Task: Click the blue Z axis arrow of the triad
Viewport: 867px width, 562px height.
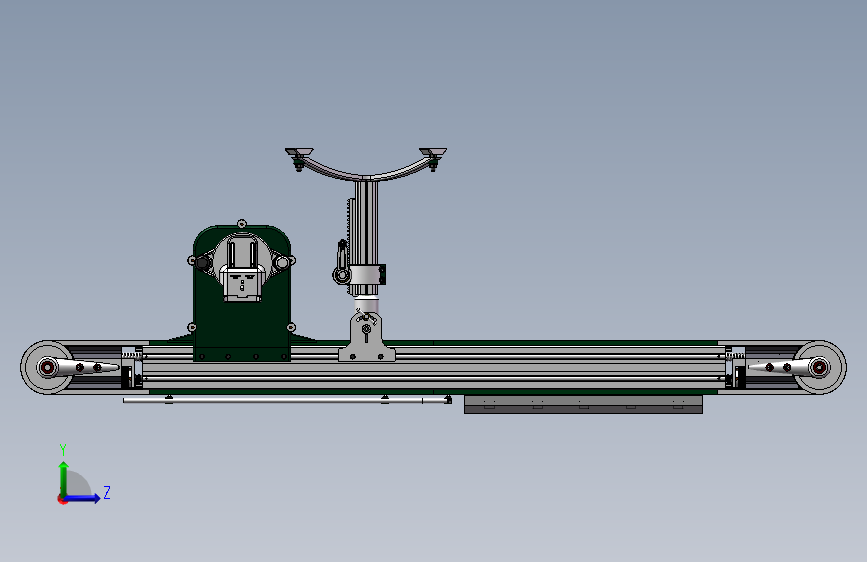Action: coord(83,498)
